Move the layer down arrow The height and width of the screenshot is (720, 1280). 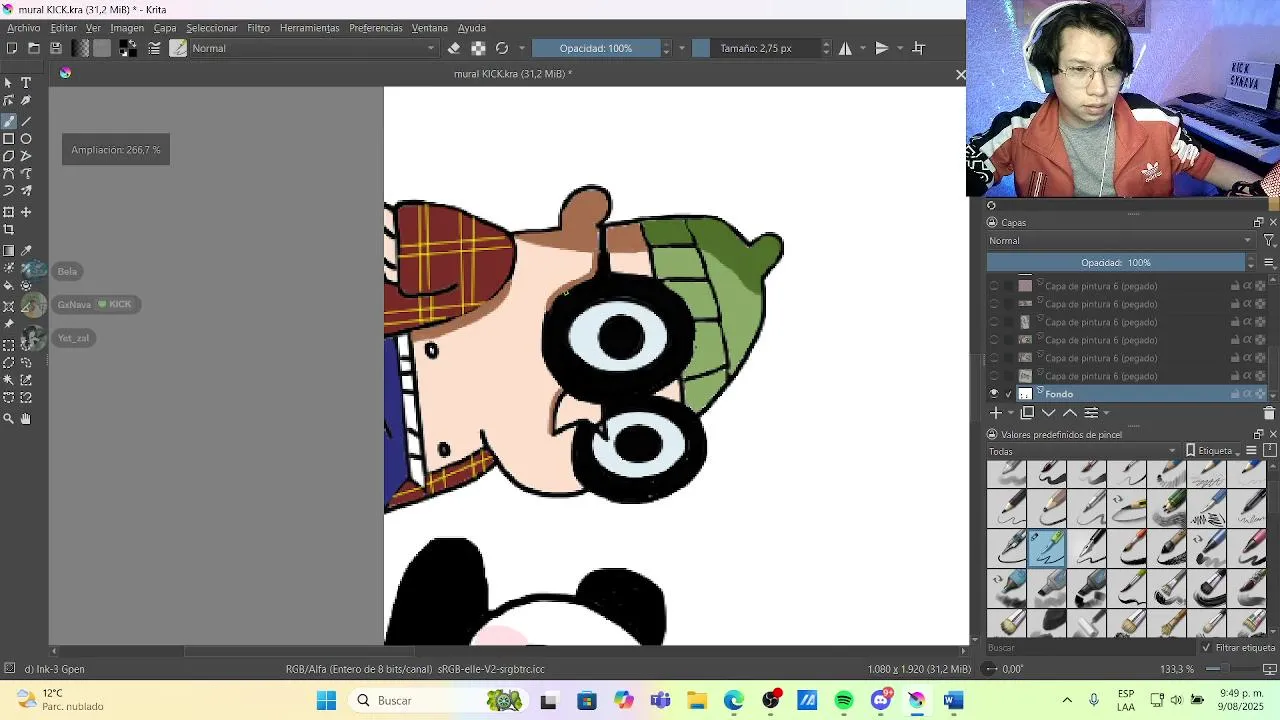(1048, 413)
